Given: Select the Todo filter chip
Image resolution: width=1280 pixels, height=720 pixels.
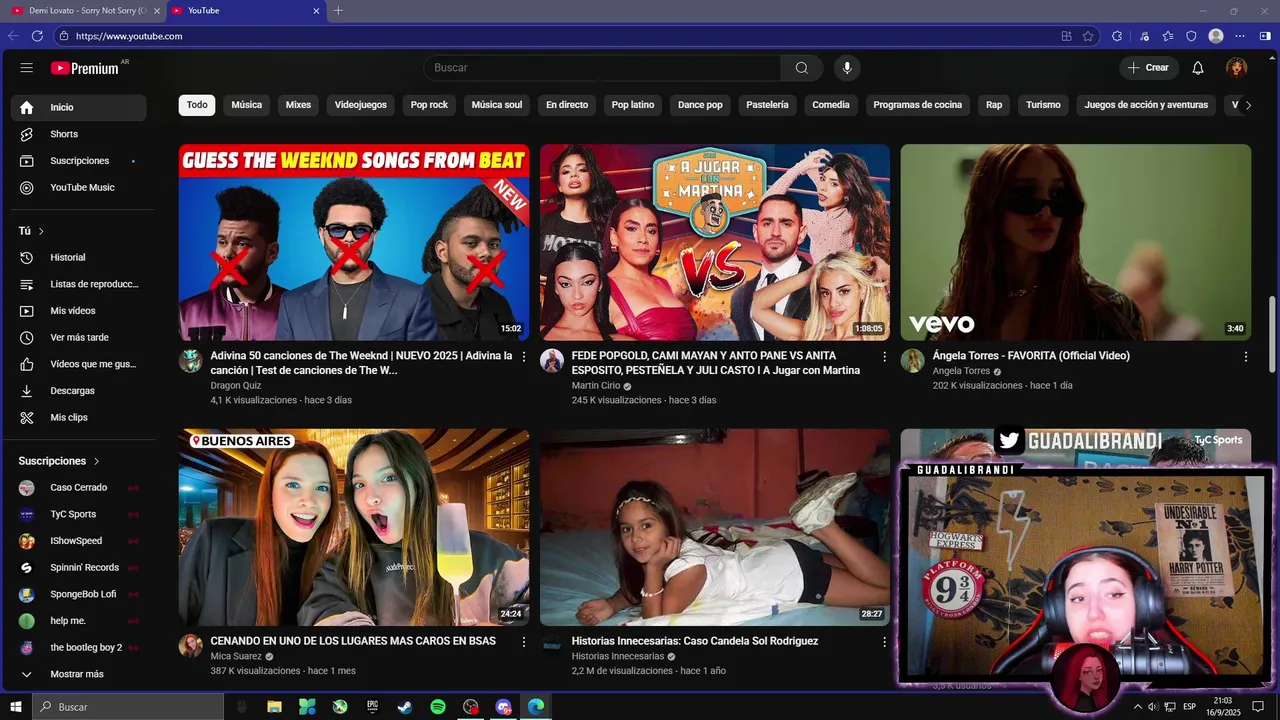Looking at the screenshot, I should [x=197, y=105].
